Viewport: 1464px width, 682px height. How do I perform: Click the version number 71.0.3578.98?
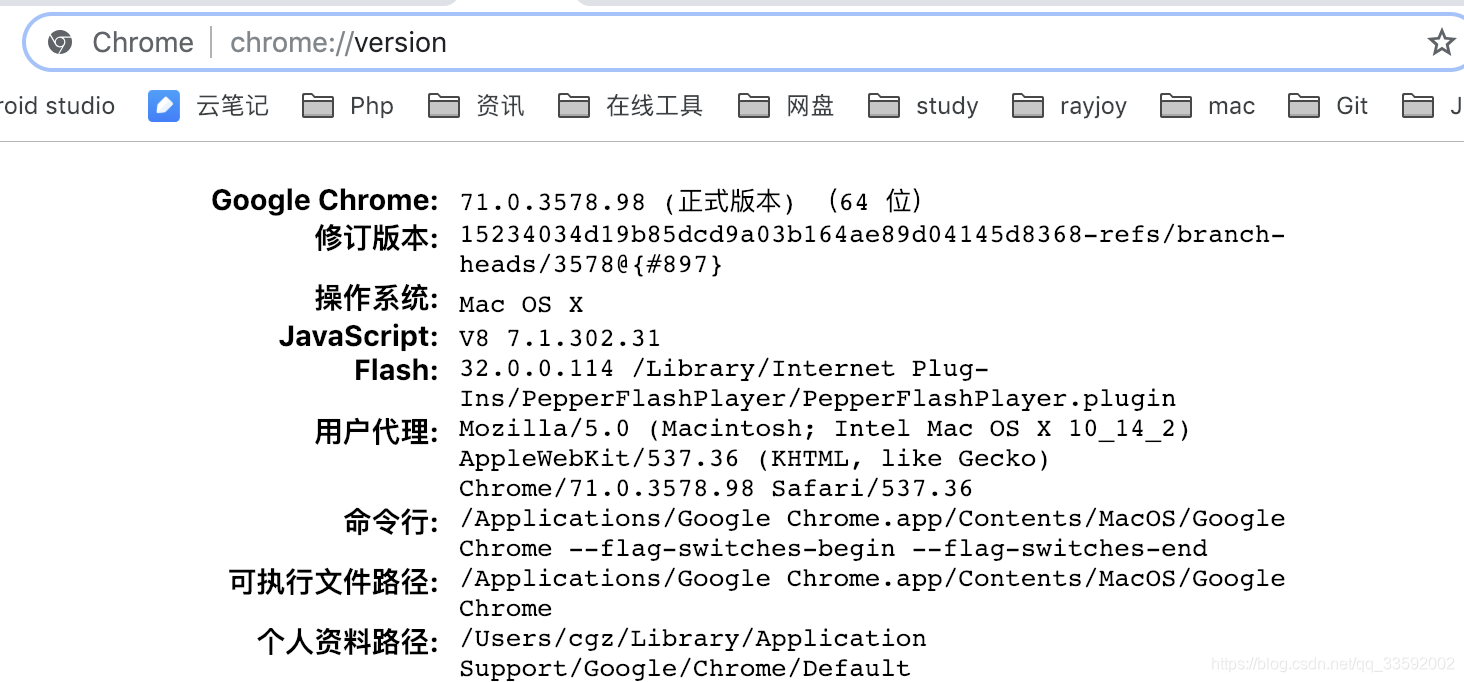(552, 203)
